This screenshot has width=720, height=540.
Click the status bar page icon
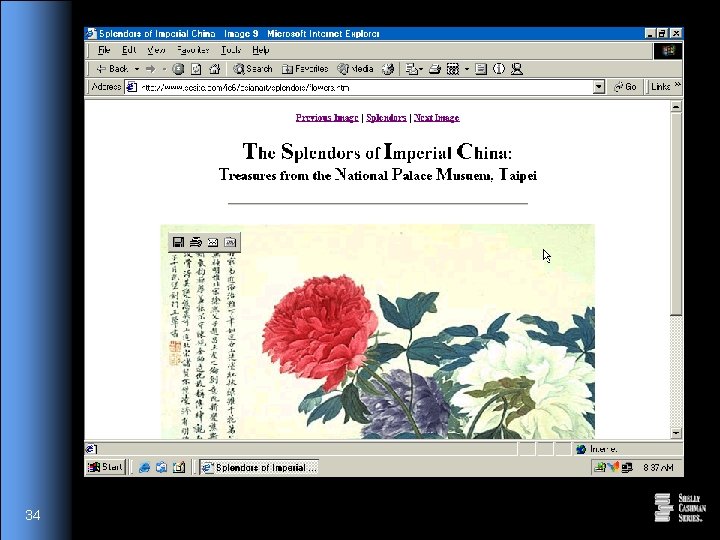(91, 449)
